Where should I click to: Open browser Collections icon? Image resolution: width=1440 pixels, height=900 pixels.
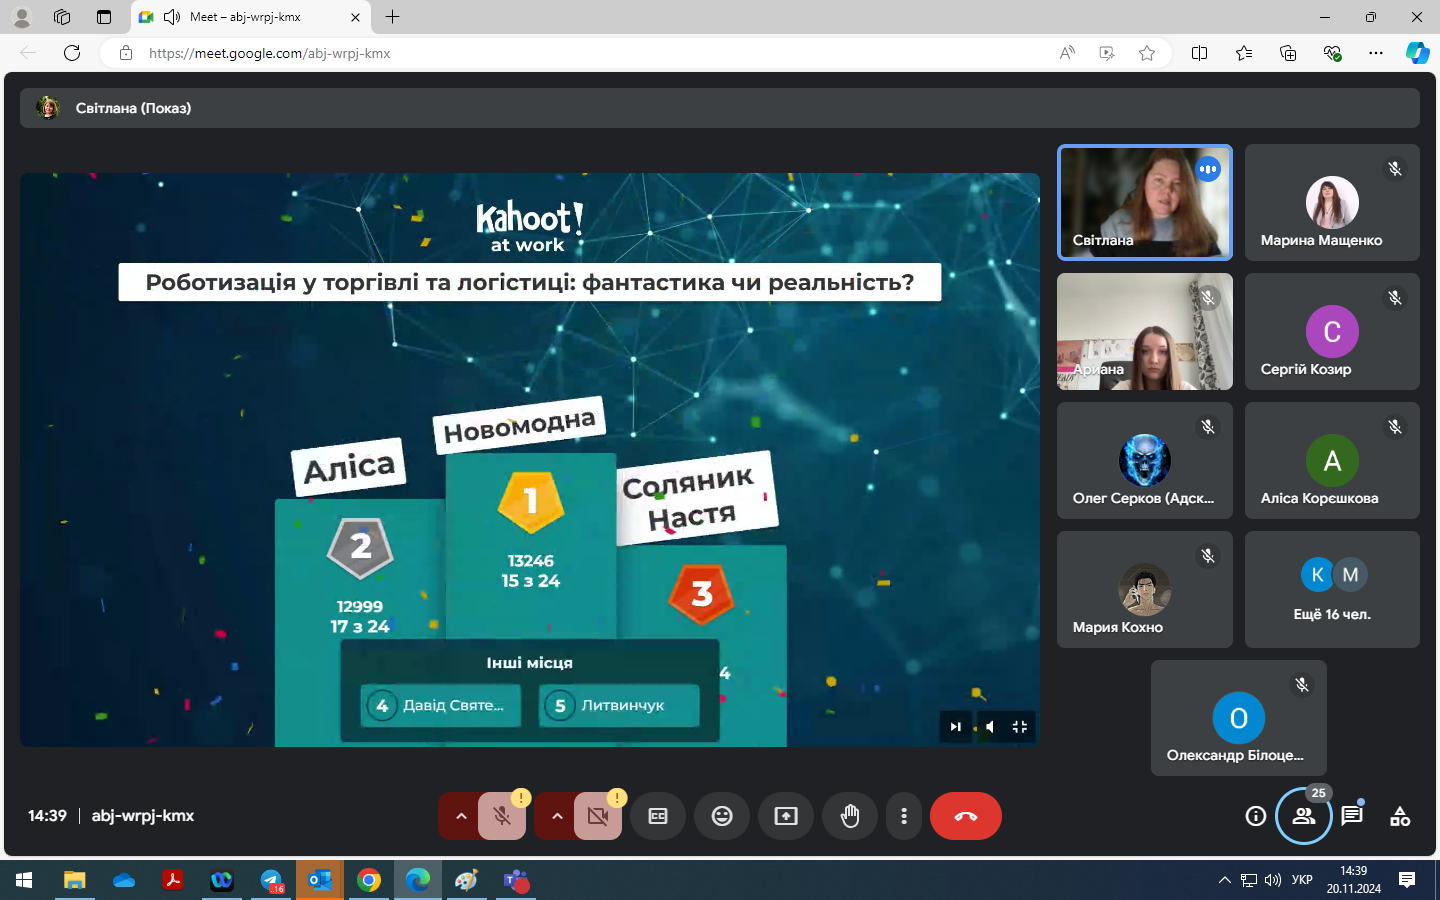(x=1288, y=53)
